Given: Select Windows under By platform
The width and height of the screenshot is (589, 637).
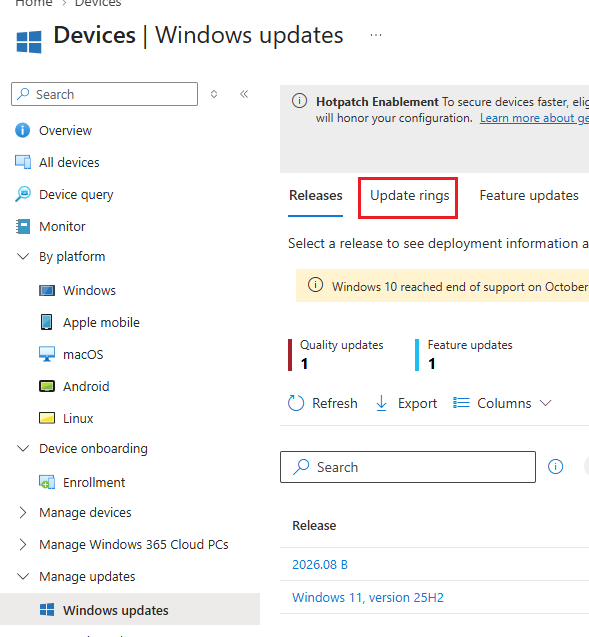Looking at the screenshot, I should coord(89,290).
